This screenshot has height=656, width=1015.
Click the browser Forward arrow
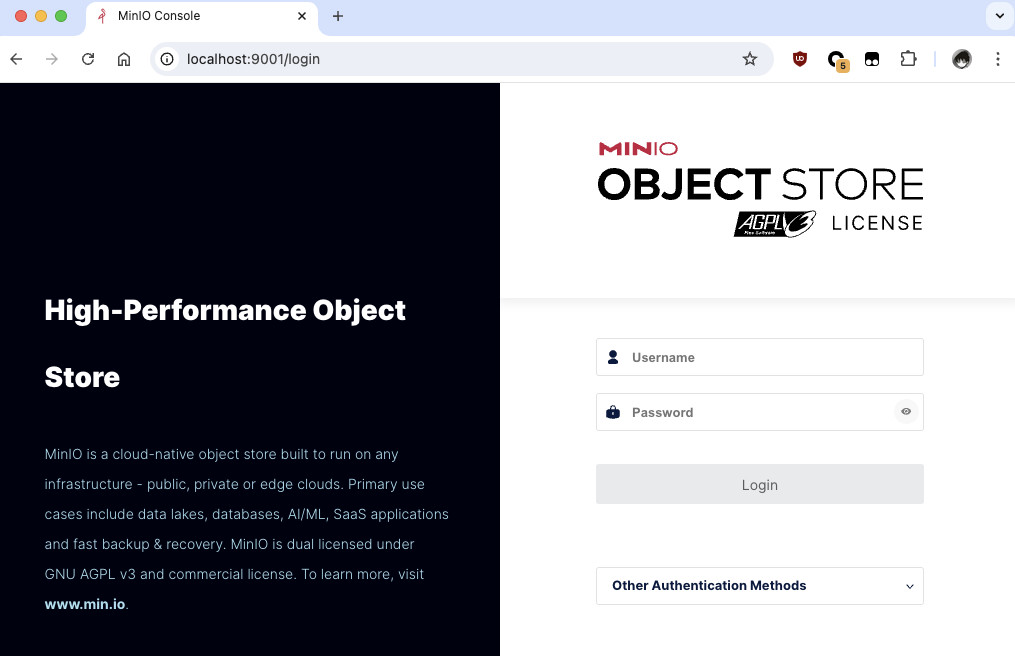pos(52,59)
